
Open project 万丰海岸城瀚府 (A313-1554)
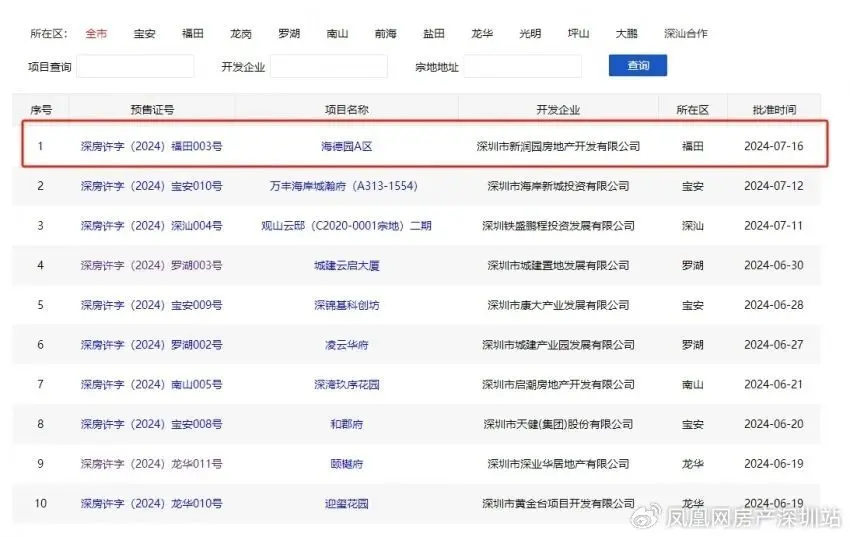344,186
